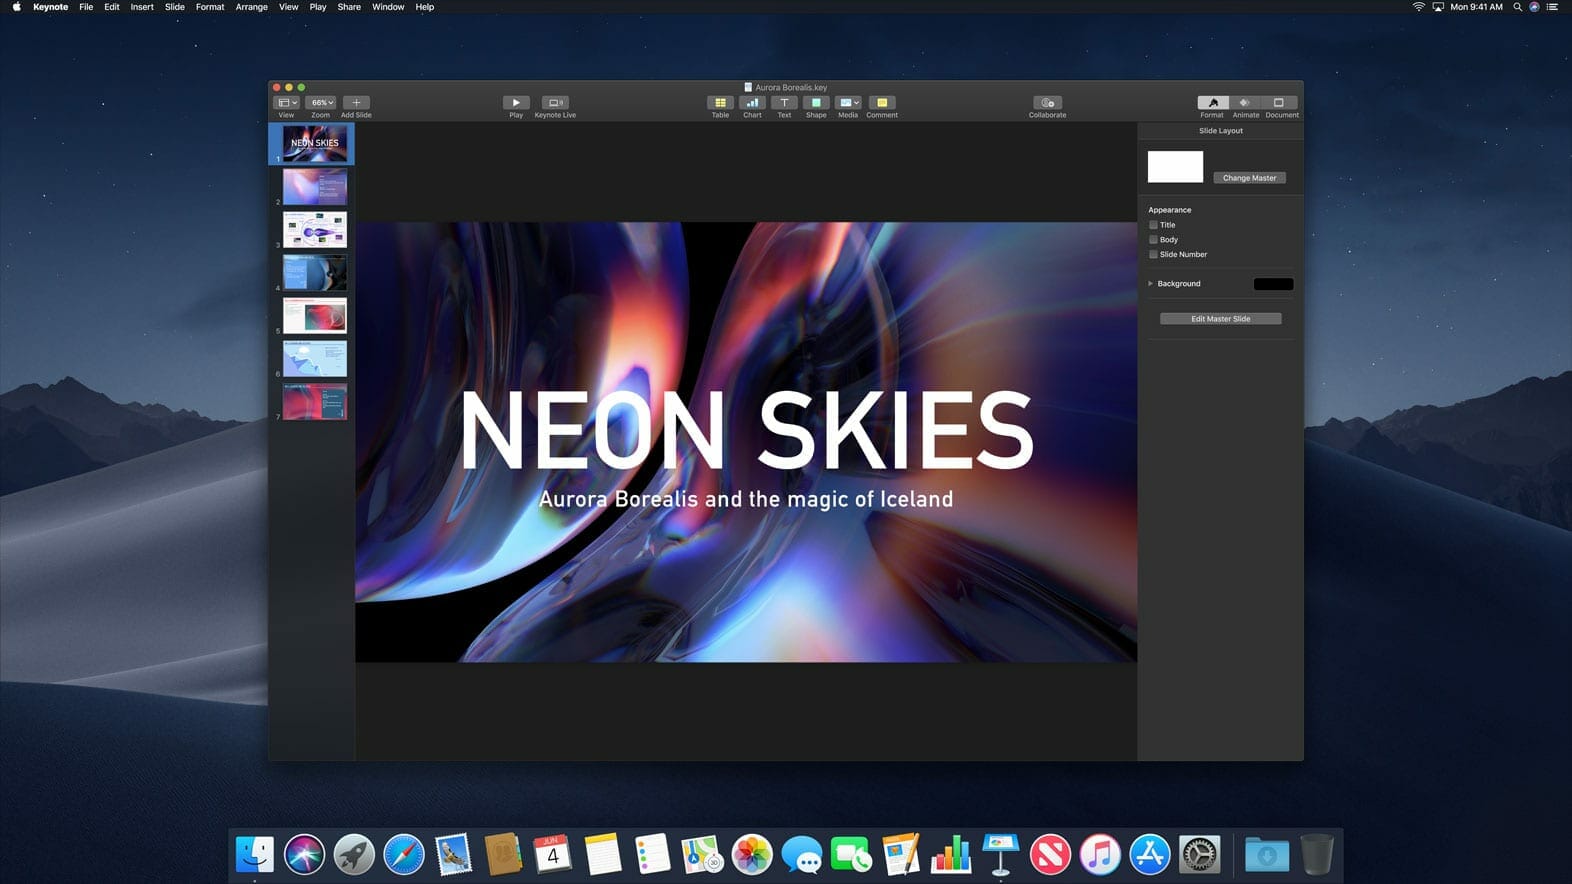This screenshot has height=884, width=1572.
Task: Click the Add Slide plus icon
Action: [x=356, y=103]
